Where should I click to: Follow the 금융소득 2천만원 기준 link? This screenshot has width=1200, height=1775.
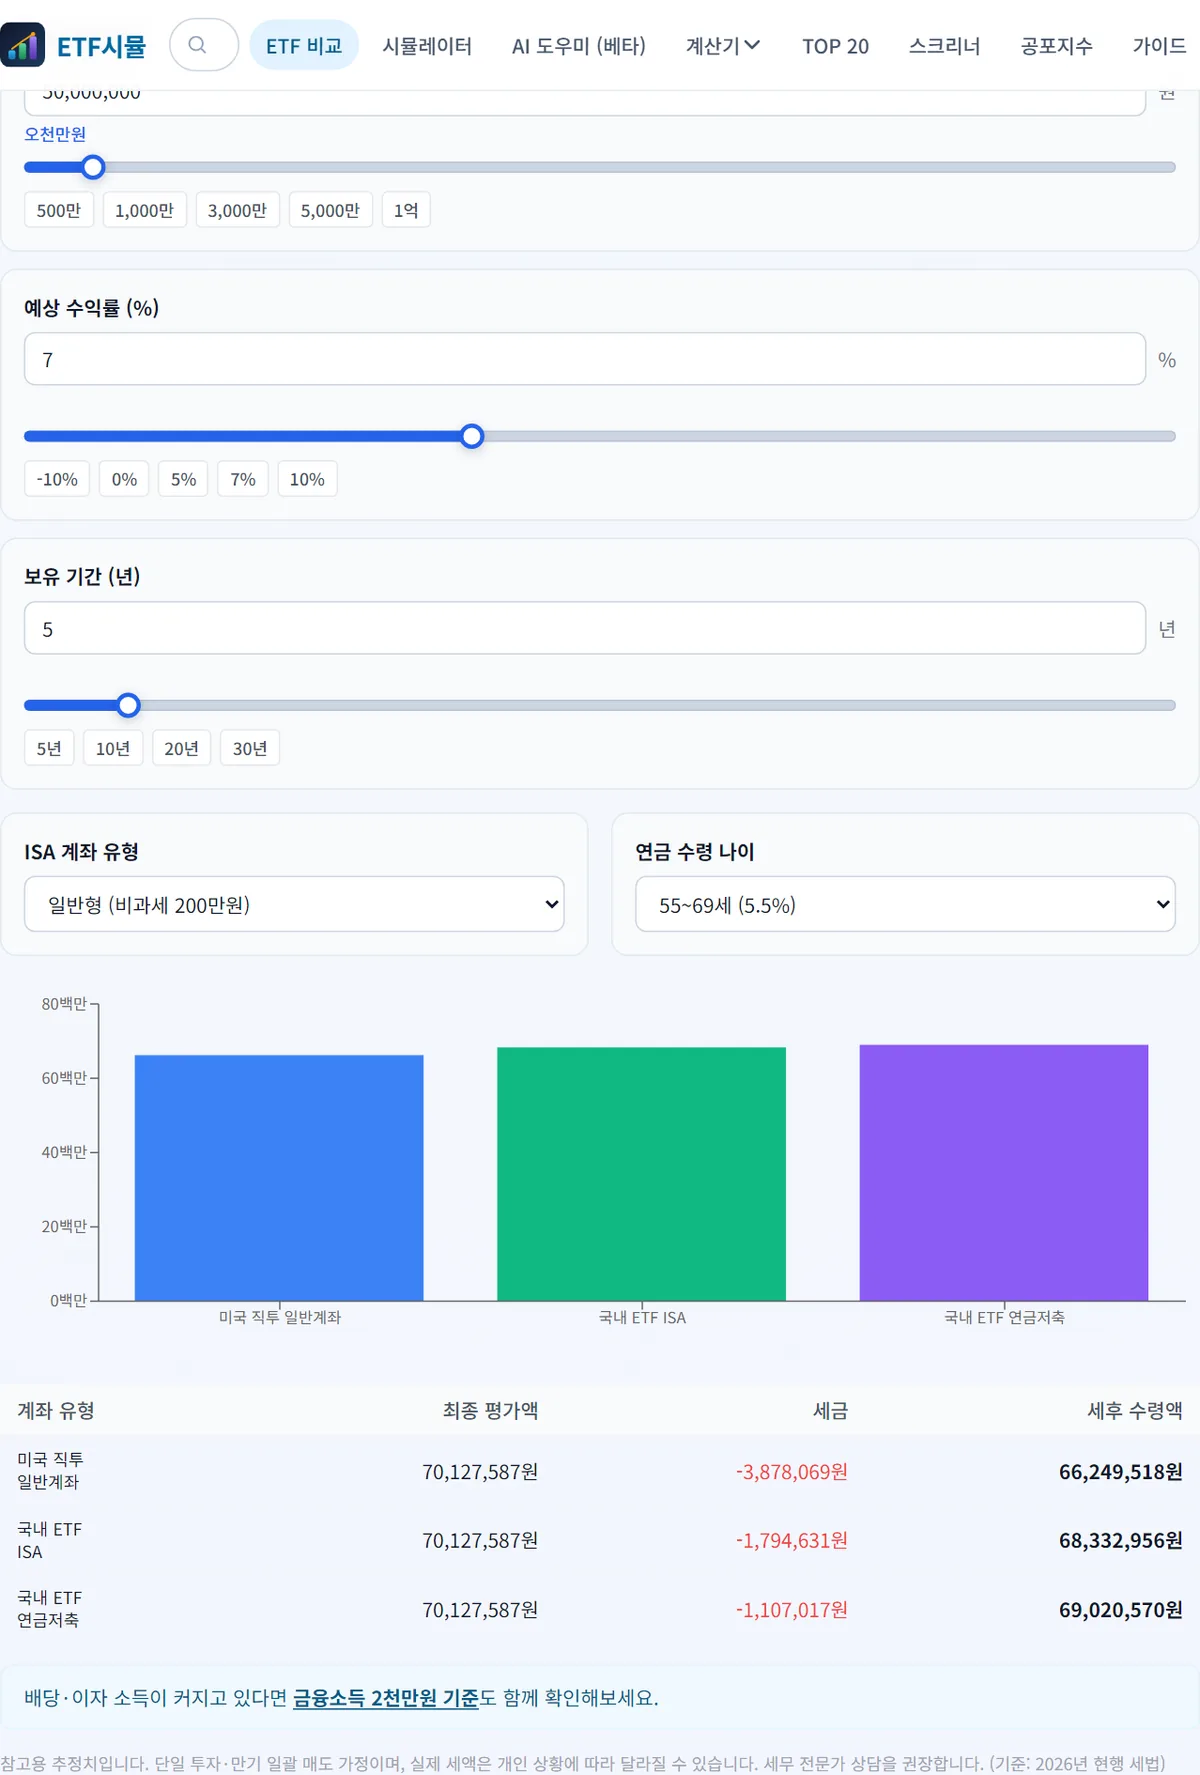pyautogui.click(x=386, y=1697)
